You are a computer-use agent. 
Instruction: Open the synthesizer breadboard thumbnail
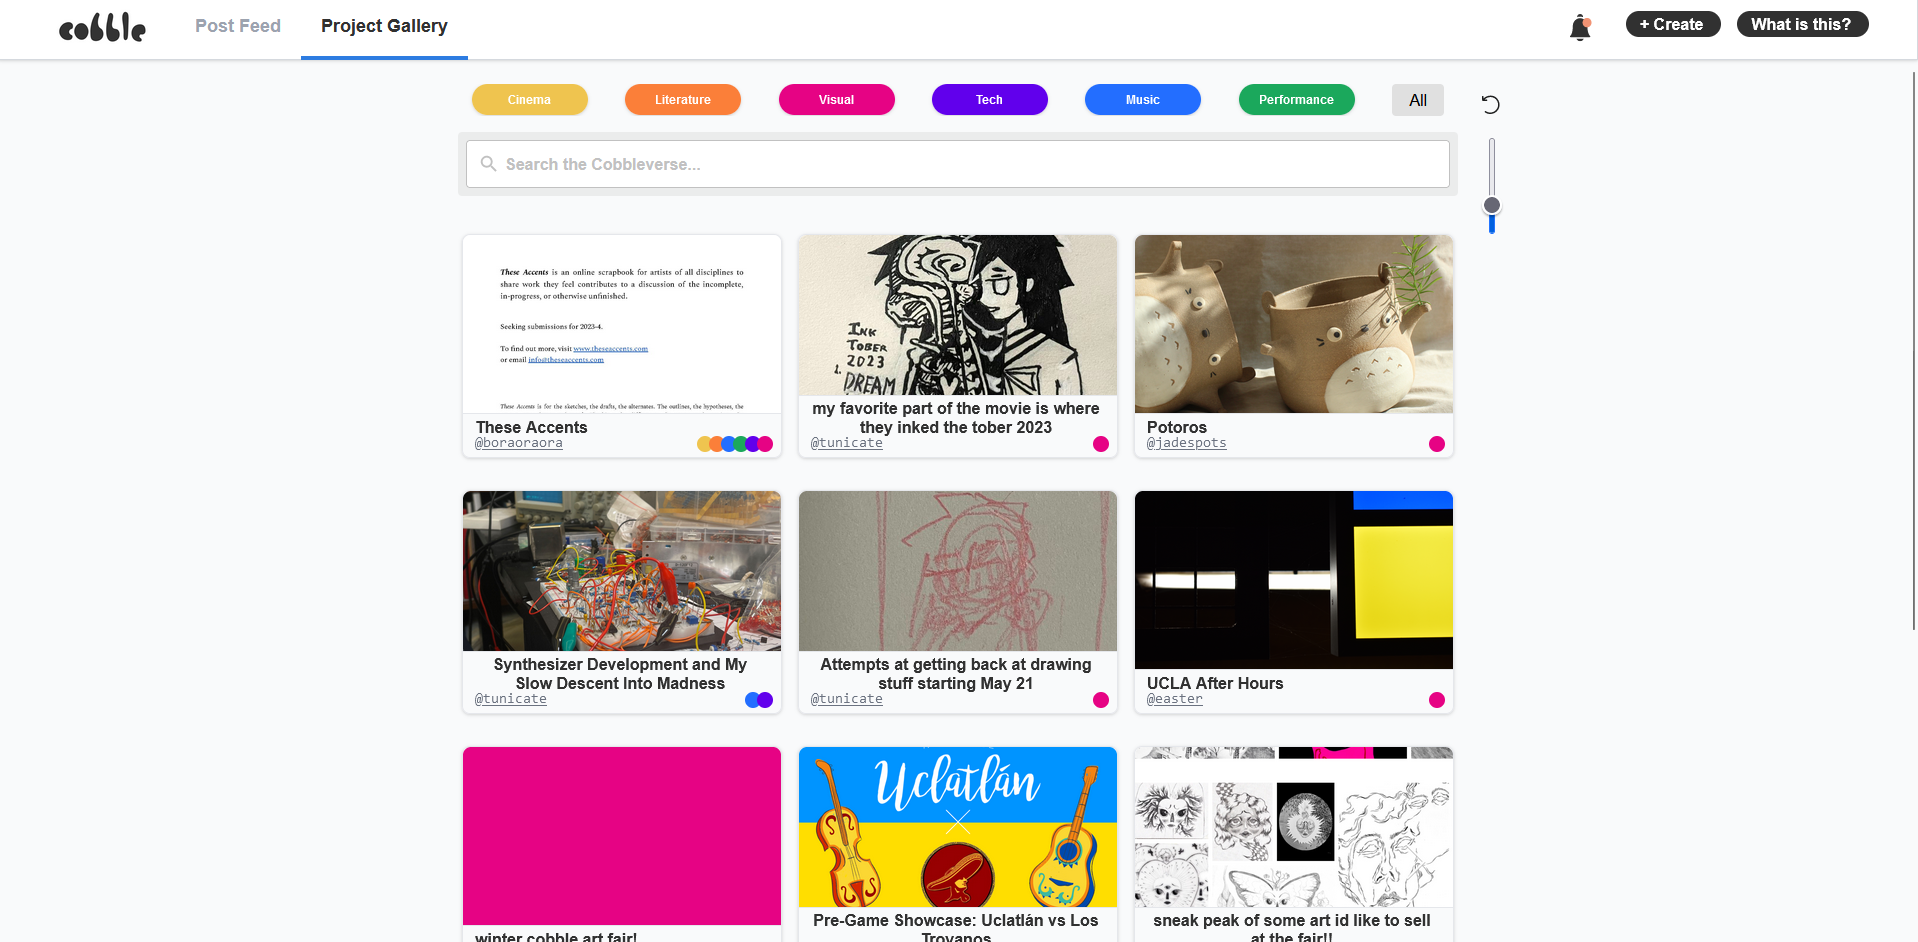622,571
